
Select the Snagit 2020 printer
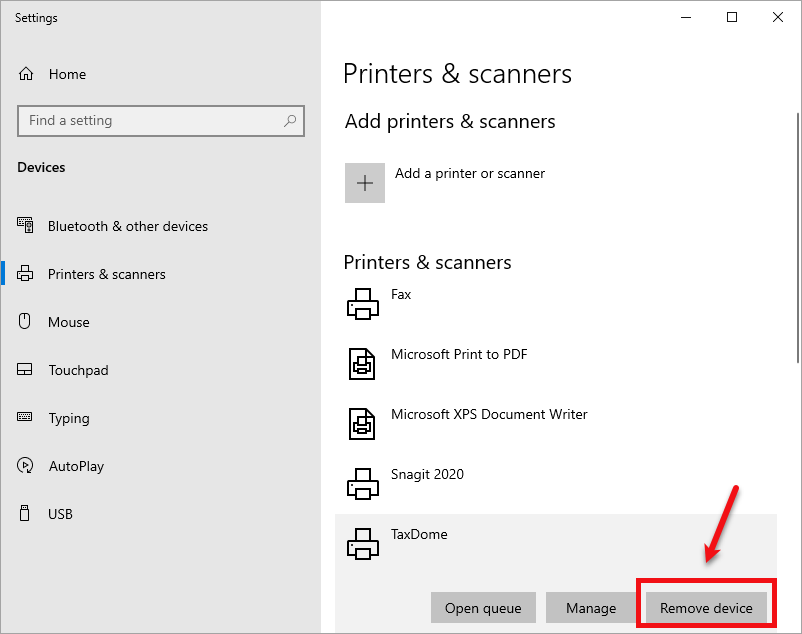point(427,474)
